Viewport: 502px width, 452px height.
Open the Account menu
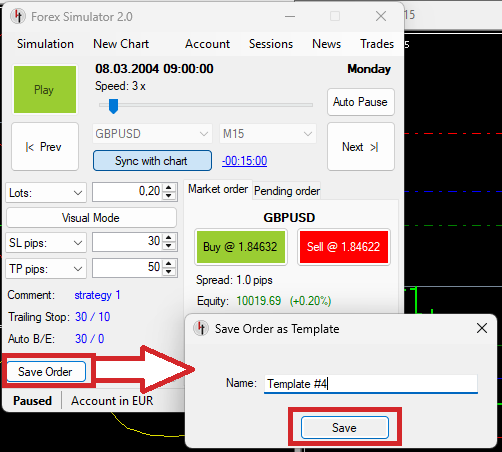coord(207,44)
